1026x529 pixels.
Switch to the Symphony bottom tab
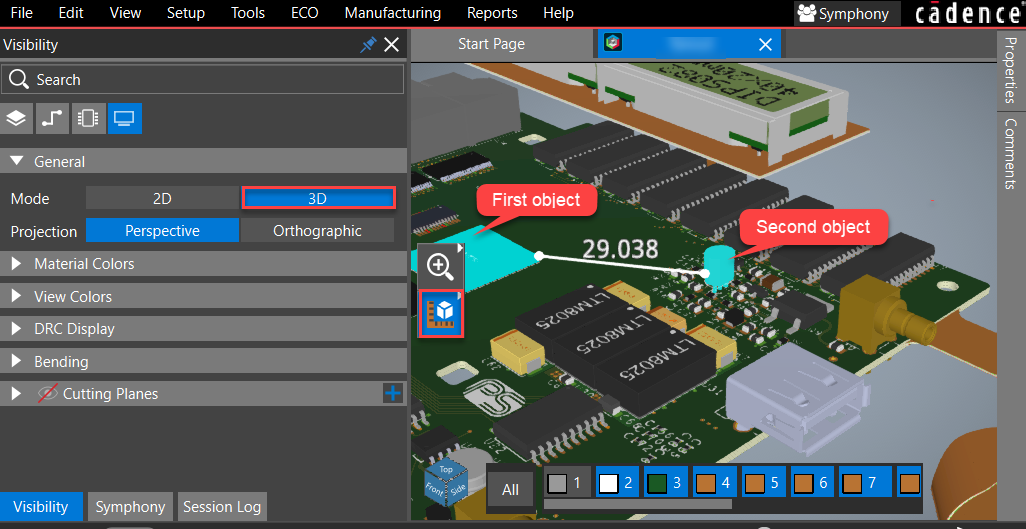(130, 507)
